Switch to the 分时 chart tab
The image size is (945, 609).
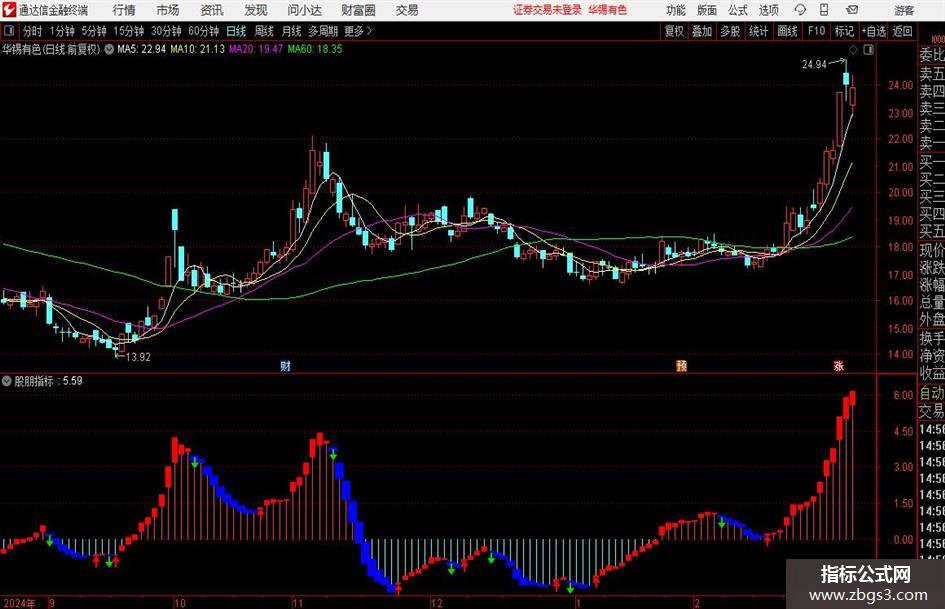pyautogui.click(x=32, y=31)
